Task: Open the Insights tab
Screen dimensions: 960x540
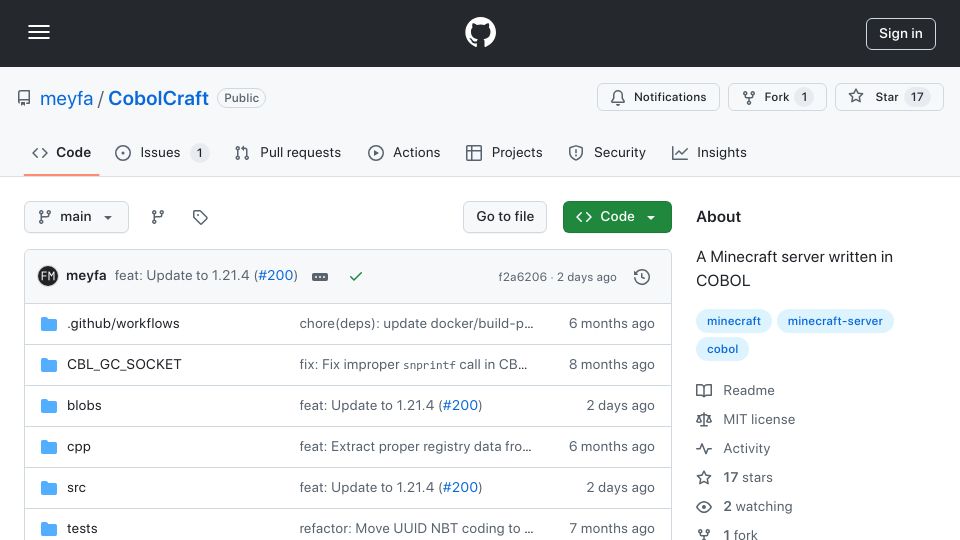Action: [x=709, y=152]
